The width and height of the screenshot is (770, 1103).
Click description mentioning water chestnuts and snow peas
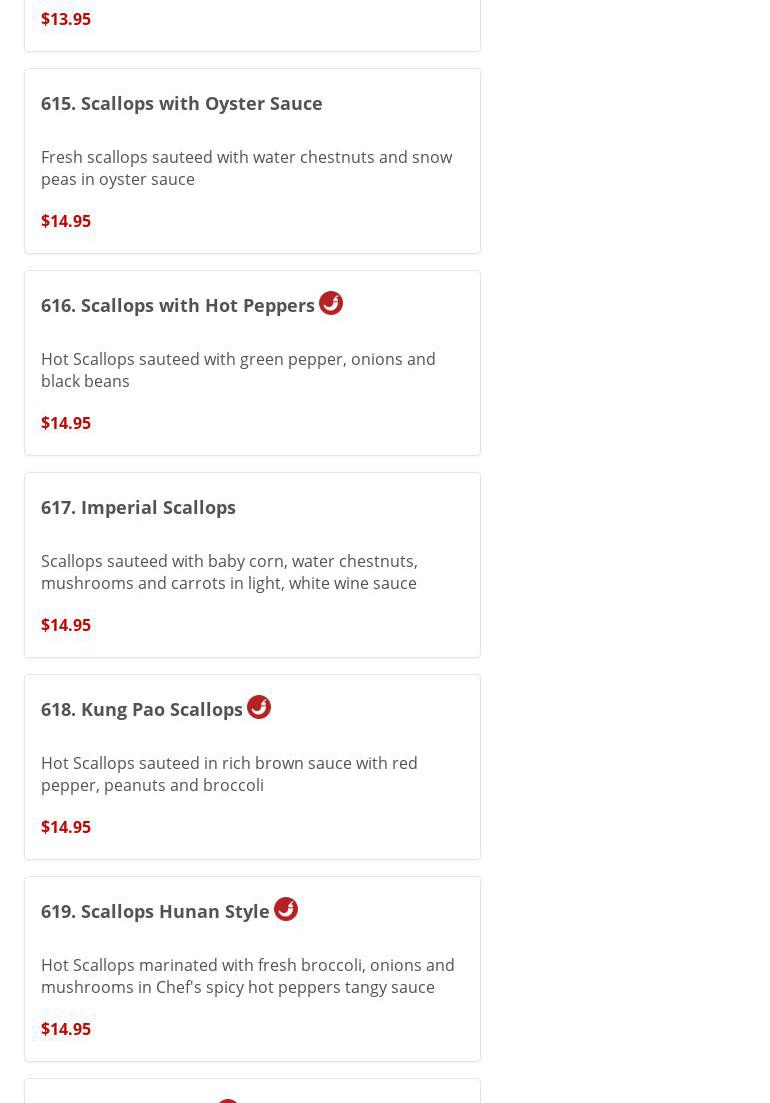pos(246,168)
